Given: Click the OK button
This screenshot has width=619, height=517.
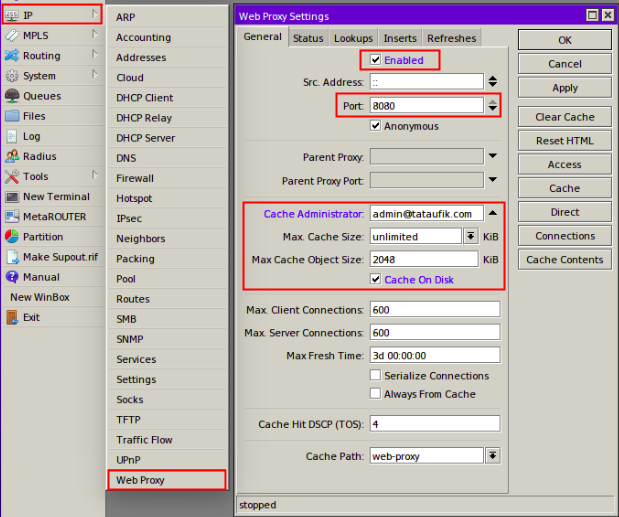Looking at the screenshot, I should pyautogui.click(x=565, y=40).
